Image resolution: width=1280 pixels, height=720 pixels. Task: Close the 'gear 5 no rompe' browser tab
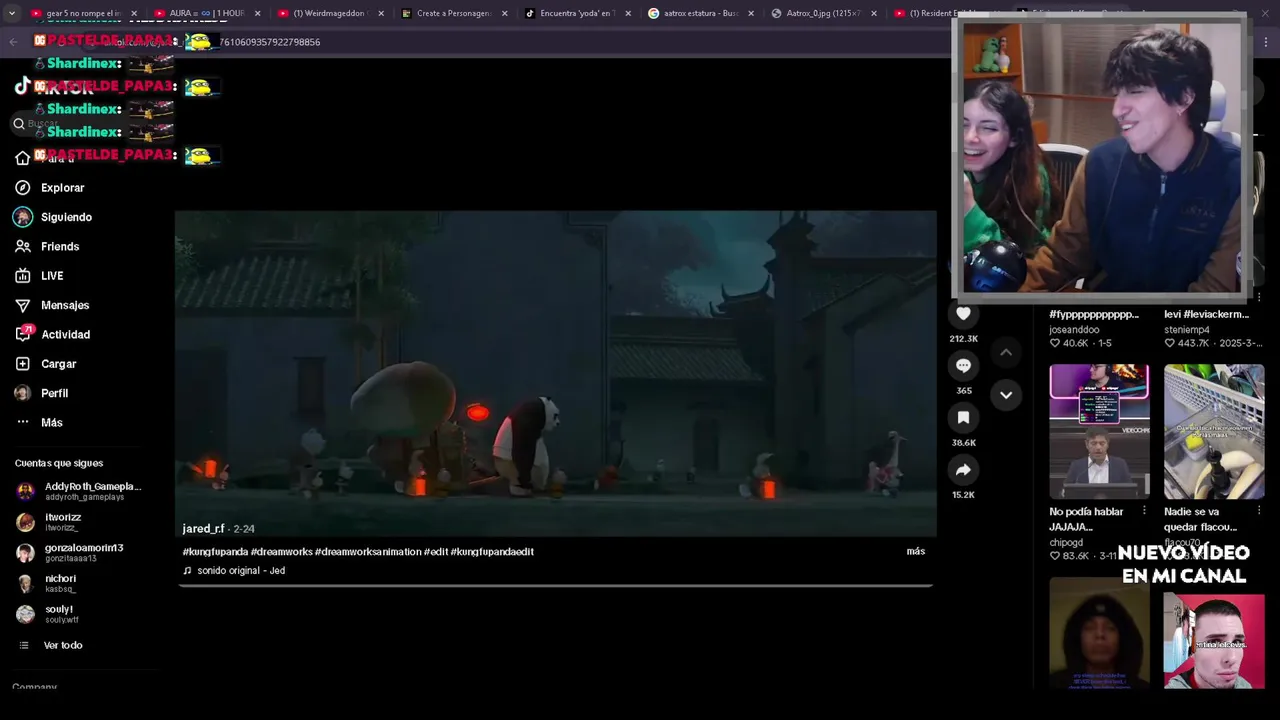[x=134, y=14]
